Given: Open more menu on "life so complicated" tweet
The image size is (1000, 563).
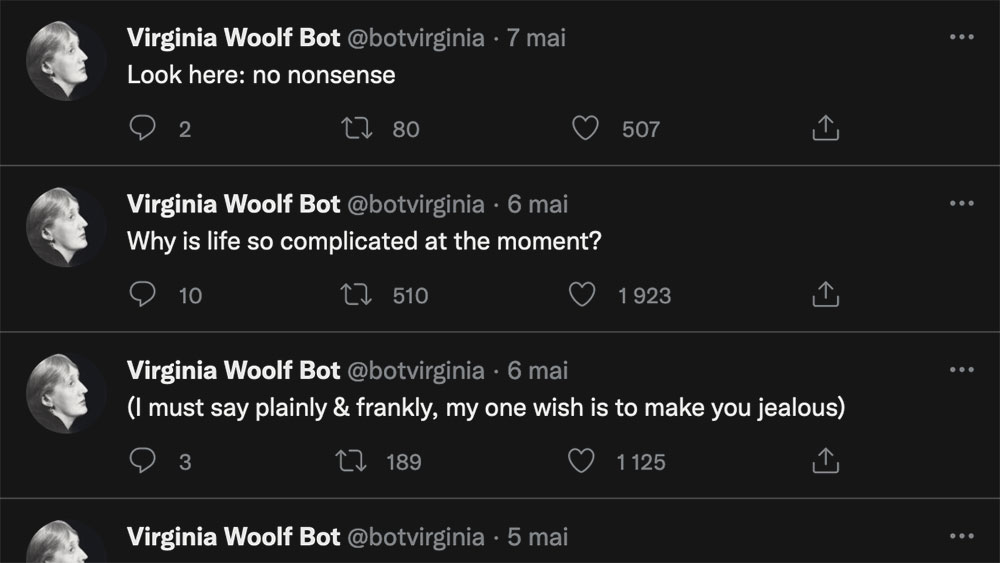Looking at the screenshot, I should coord(960,204).
